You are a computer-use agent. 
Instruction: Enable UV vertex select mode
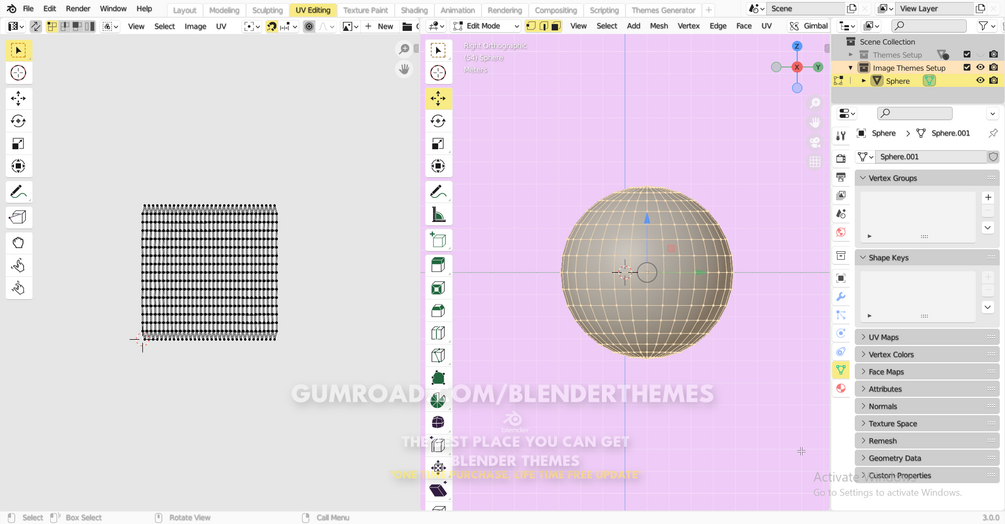point(52,26)
